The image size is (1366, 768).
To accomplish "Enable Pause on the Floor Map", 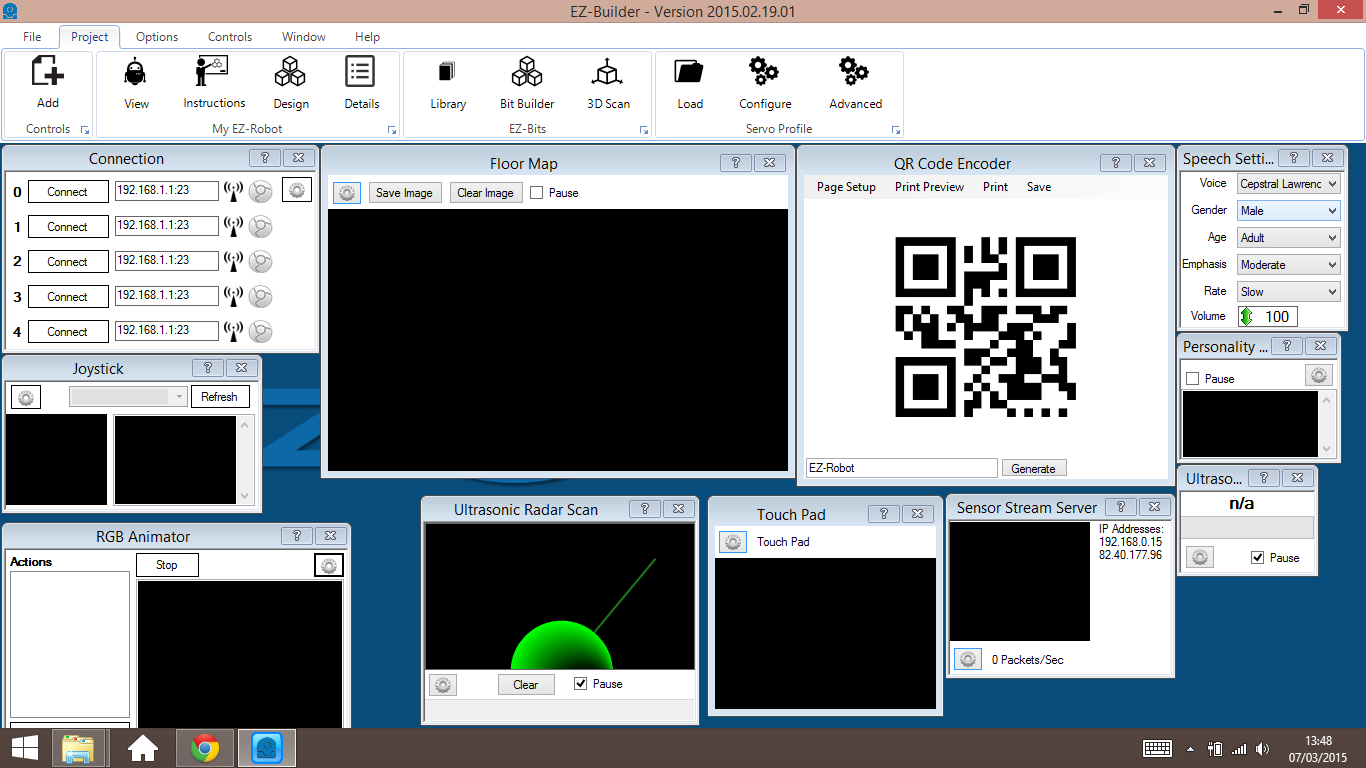I will click(x=536, y=192).
